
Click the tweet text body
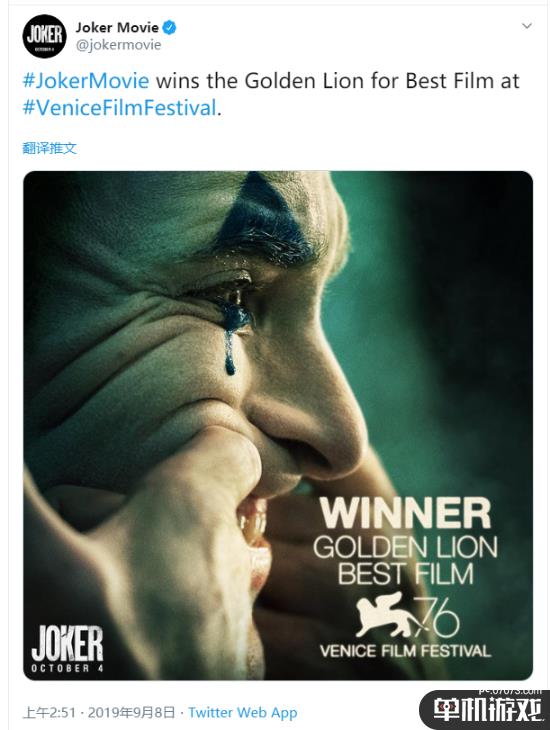click(271, 94)
